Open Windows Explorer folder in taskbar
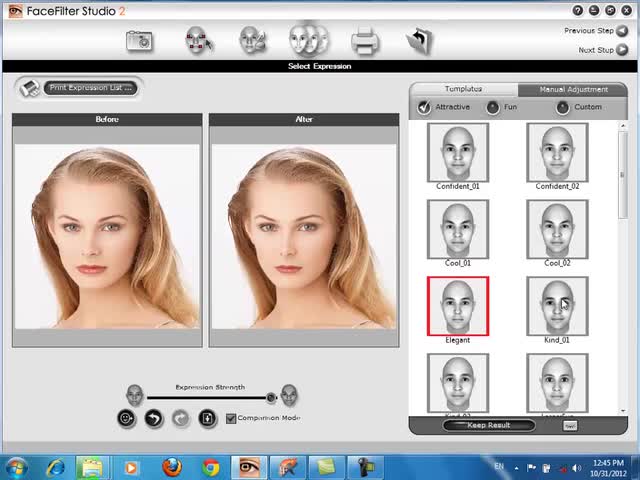This screenshot has height=480, width=640. coord(92,468)
